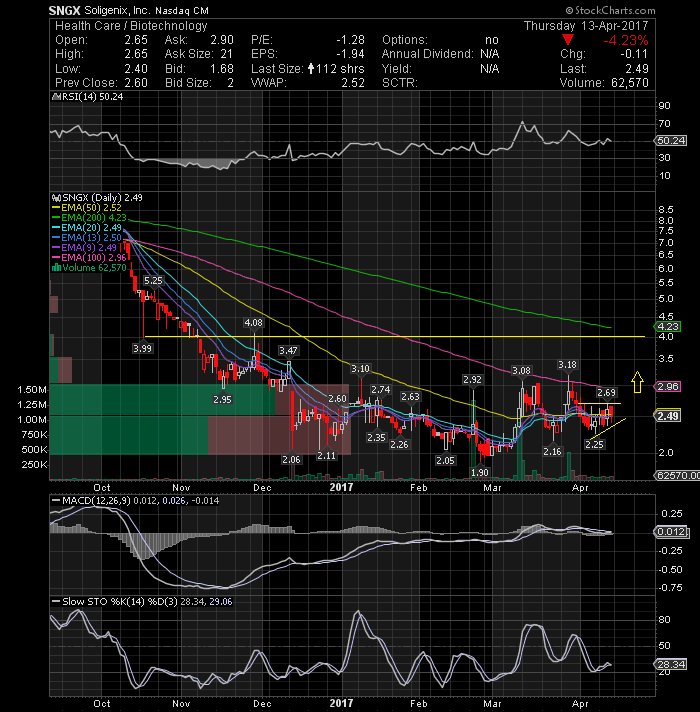
Task: Click the EMA(13) 2.50 legend entry
Action: tap(87, 237)
